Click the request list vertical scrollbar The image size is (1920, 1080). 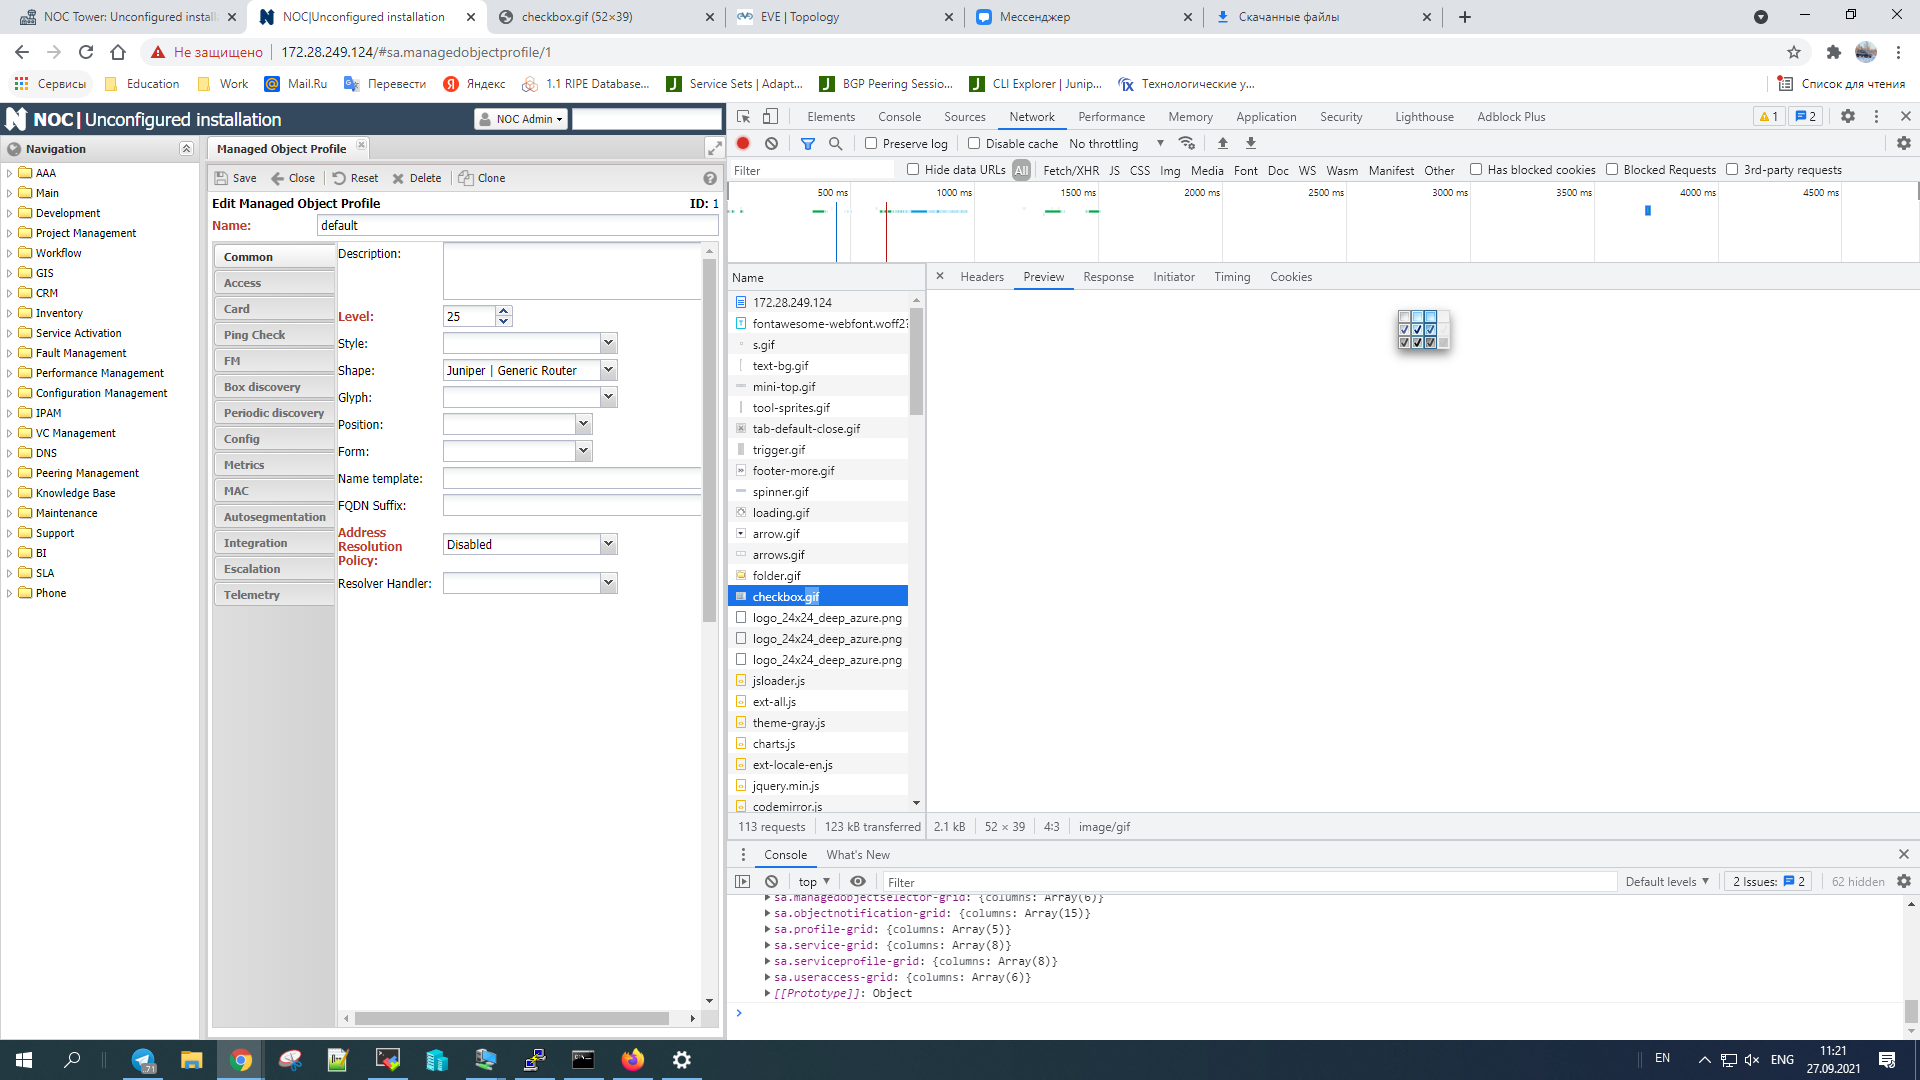916,360
